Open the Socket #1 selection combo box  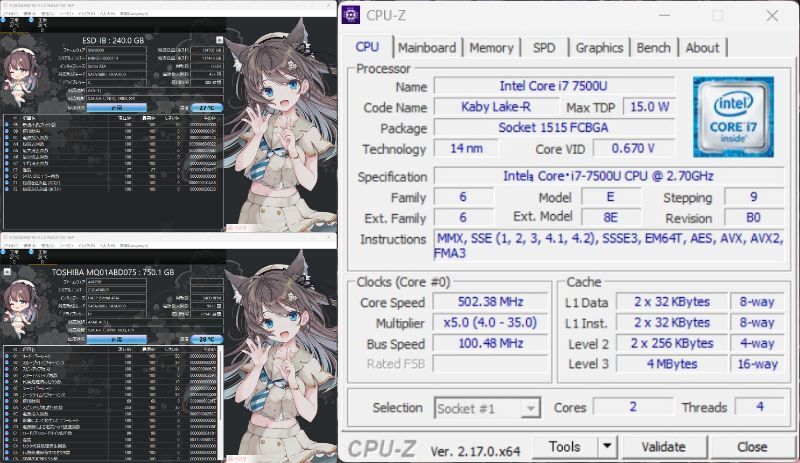pos(487,408)
